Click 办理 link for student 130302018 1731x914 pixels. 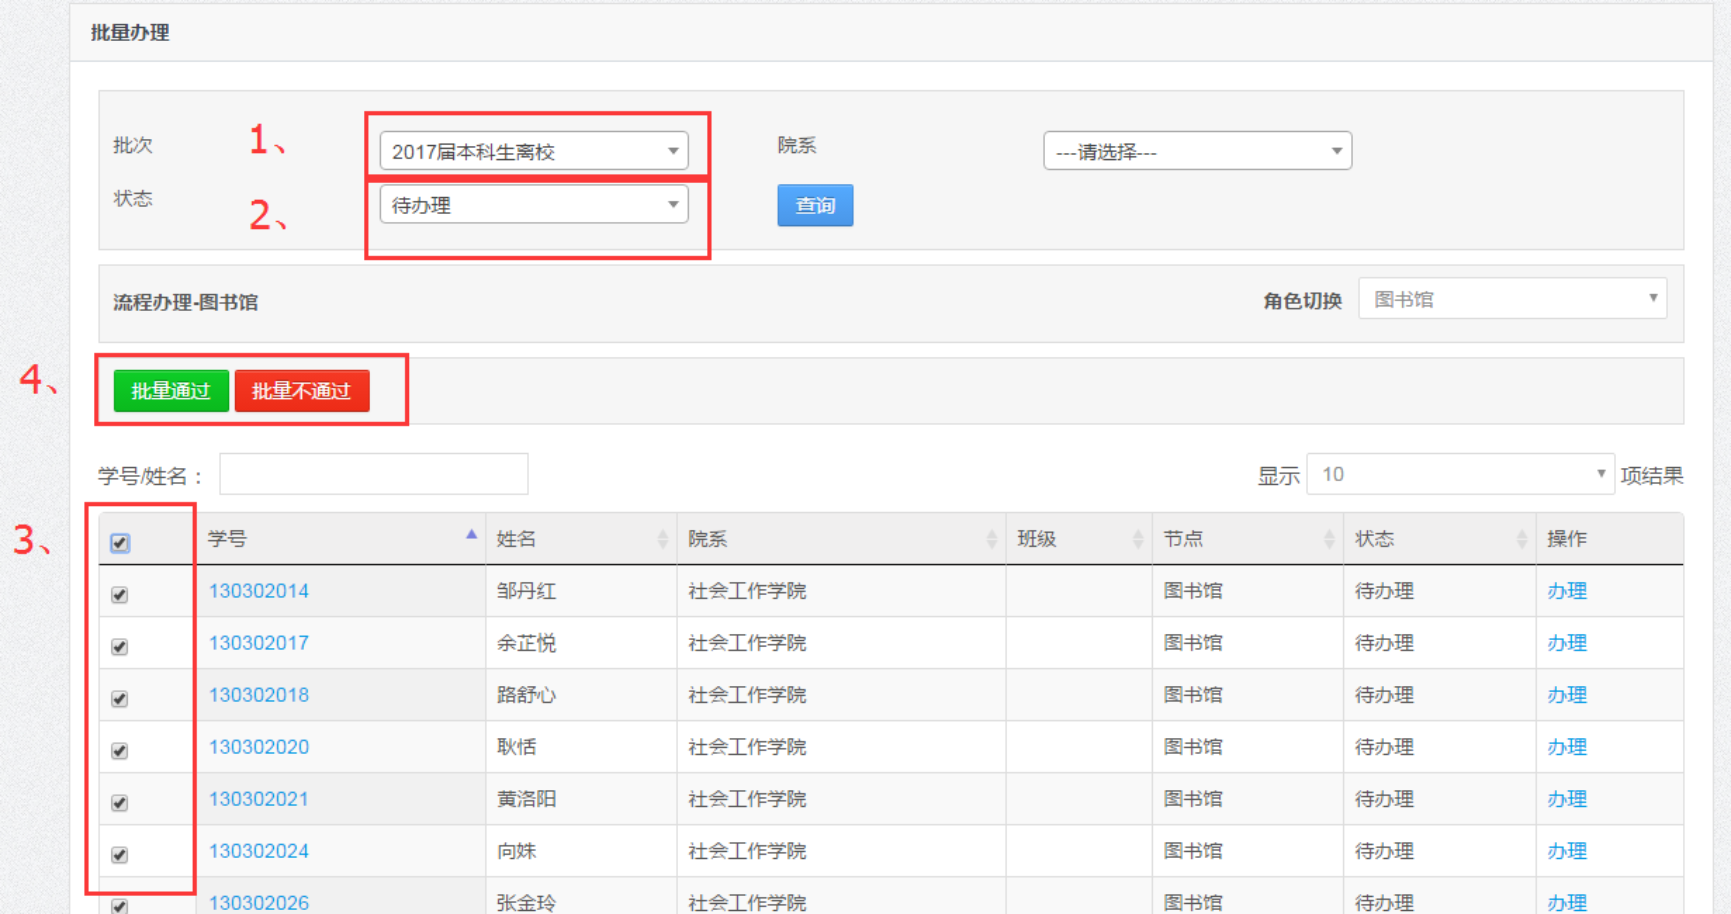click(x=1566, y=695)
